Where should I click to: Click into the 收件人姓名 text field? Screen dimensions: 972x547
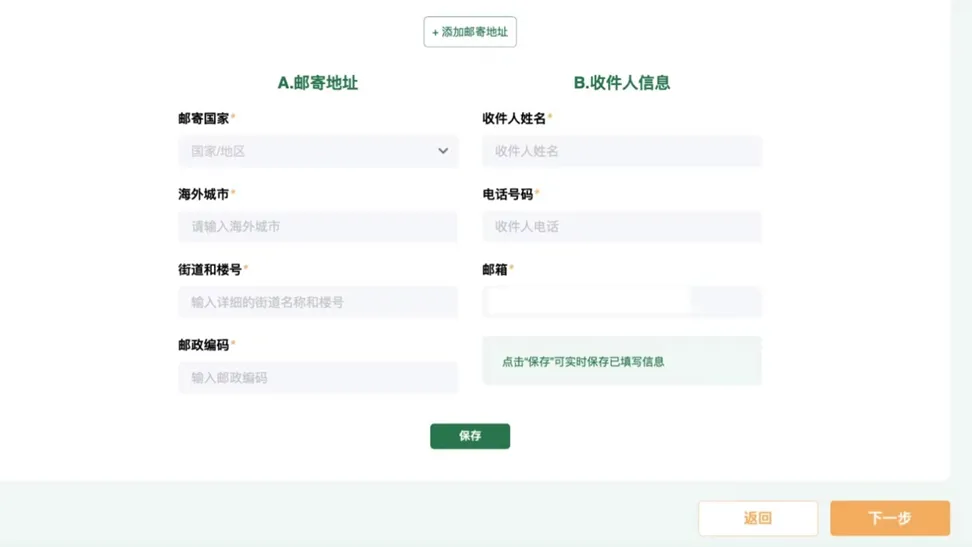(621, 151)
